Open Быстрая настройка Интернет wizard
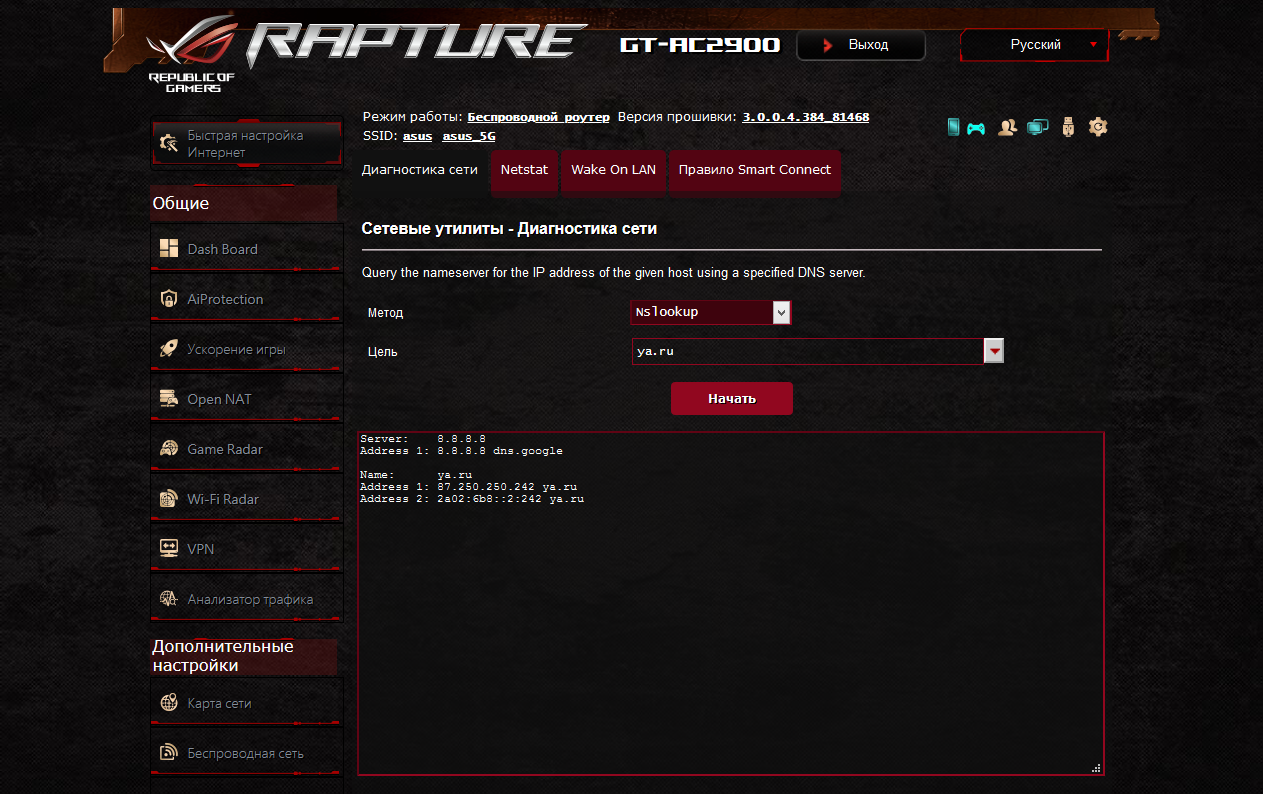Viewport: 1263px width, 794px height. (x=245, y=144)
